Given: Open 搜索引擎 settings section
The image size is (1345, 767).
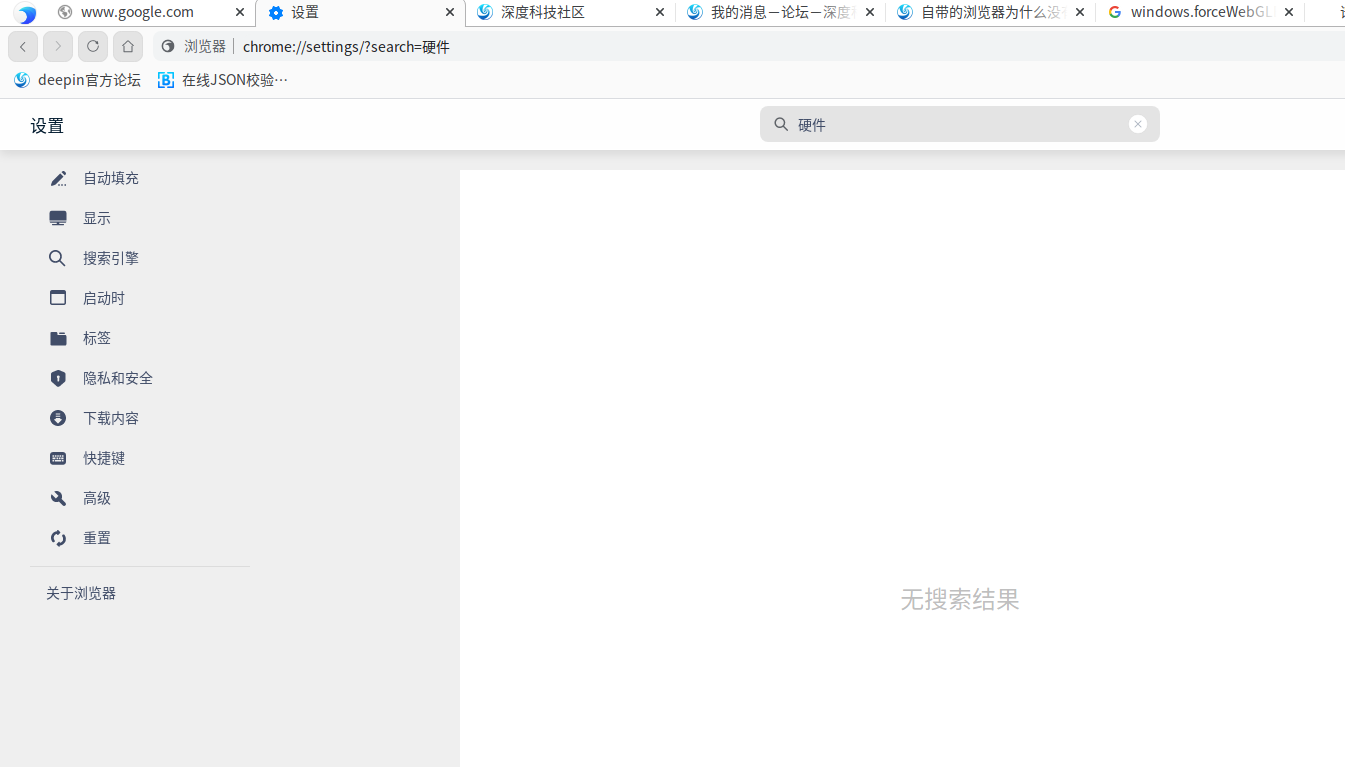Looking at the screenshot, I should [x=111, y=258].
